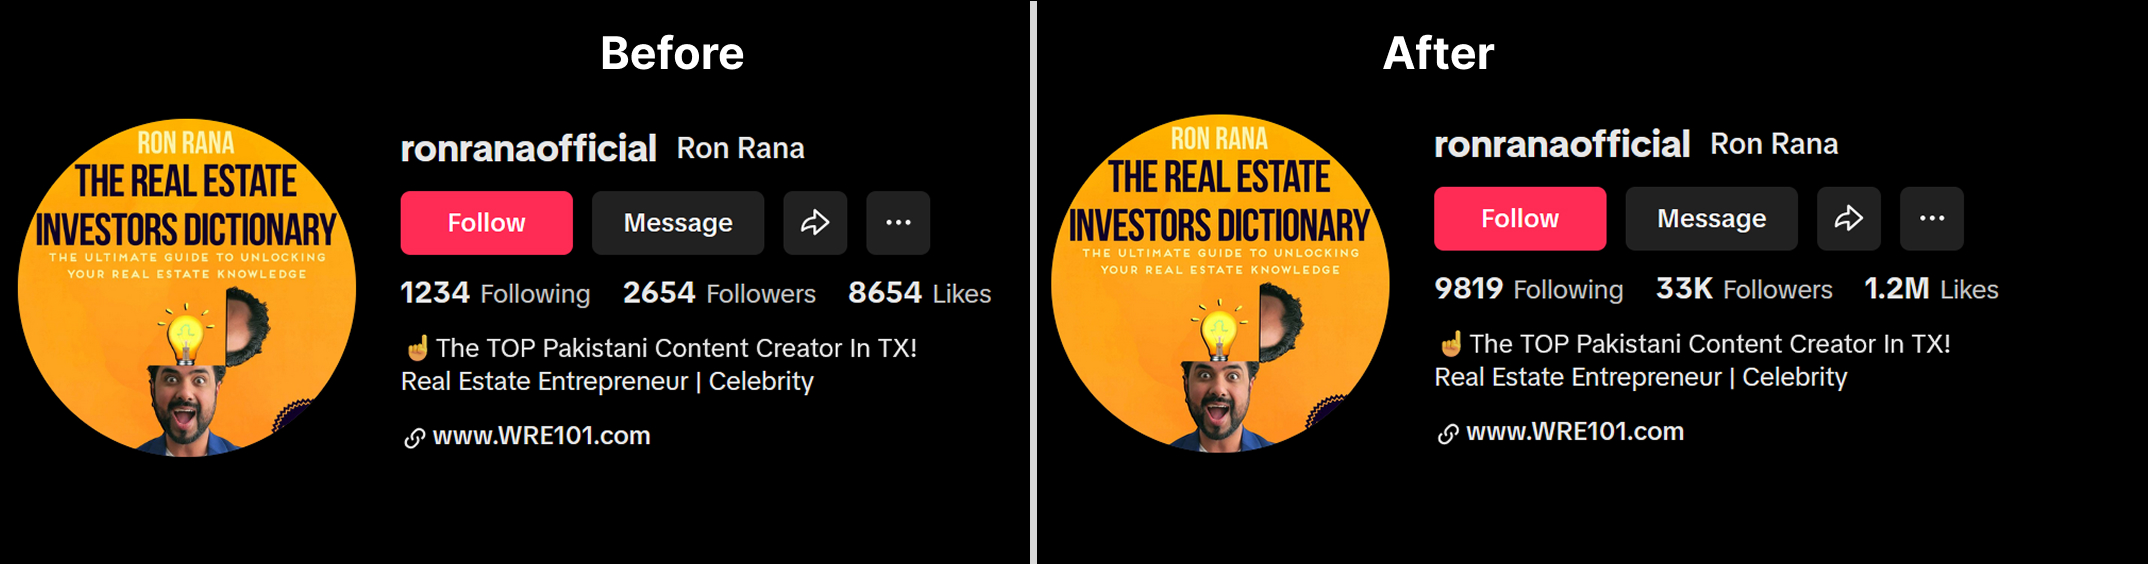View 1234 Following list

pyautogui.click(x=495, y=293)
